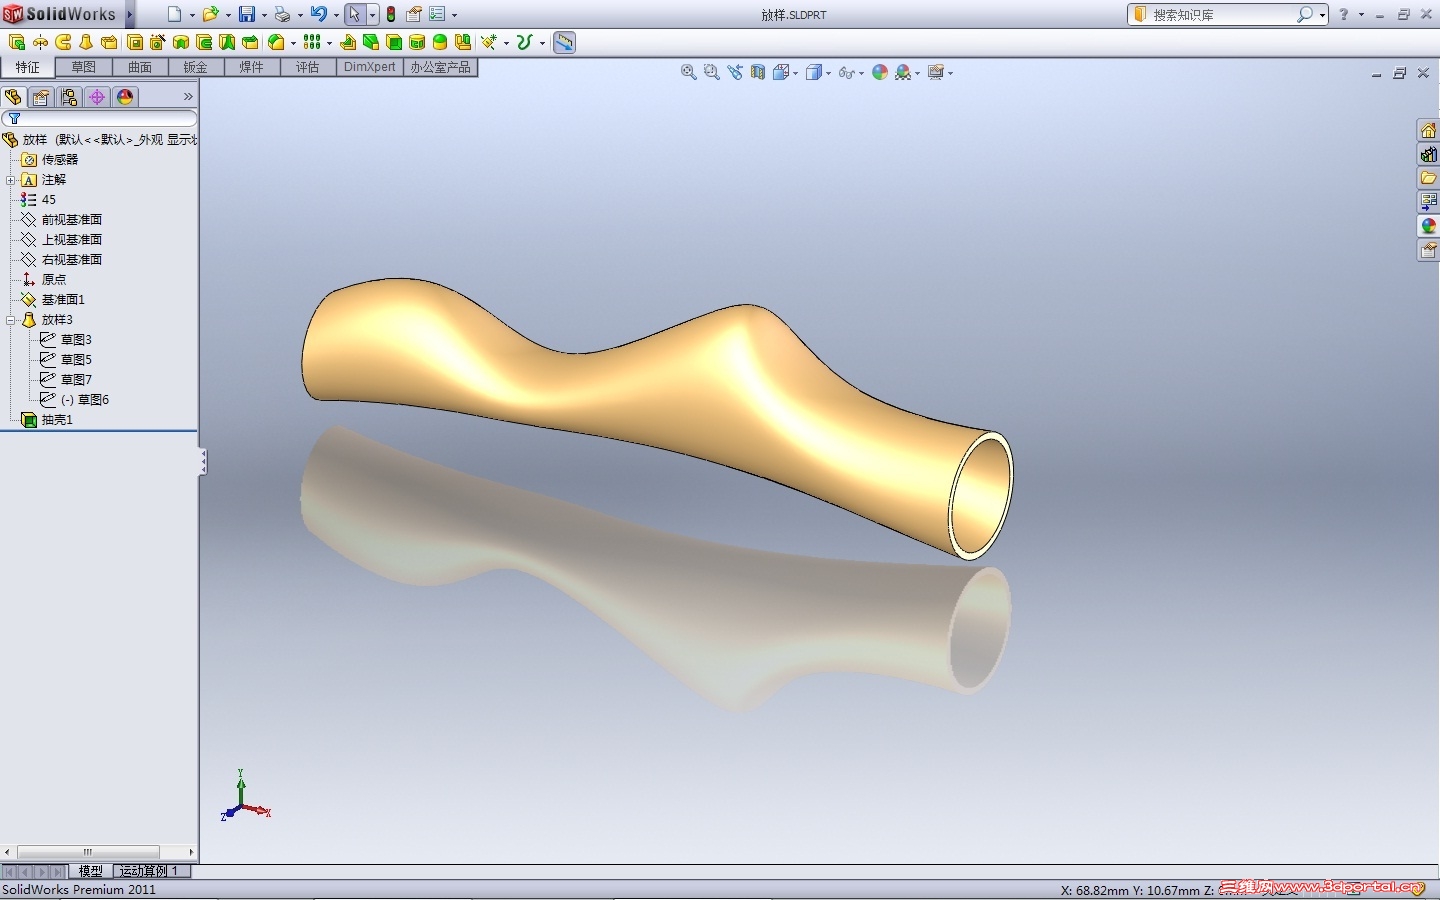Click the Rebuild traffic light icon
Screen dimensions: 1440x900
(391, 14)
